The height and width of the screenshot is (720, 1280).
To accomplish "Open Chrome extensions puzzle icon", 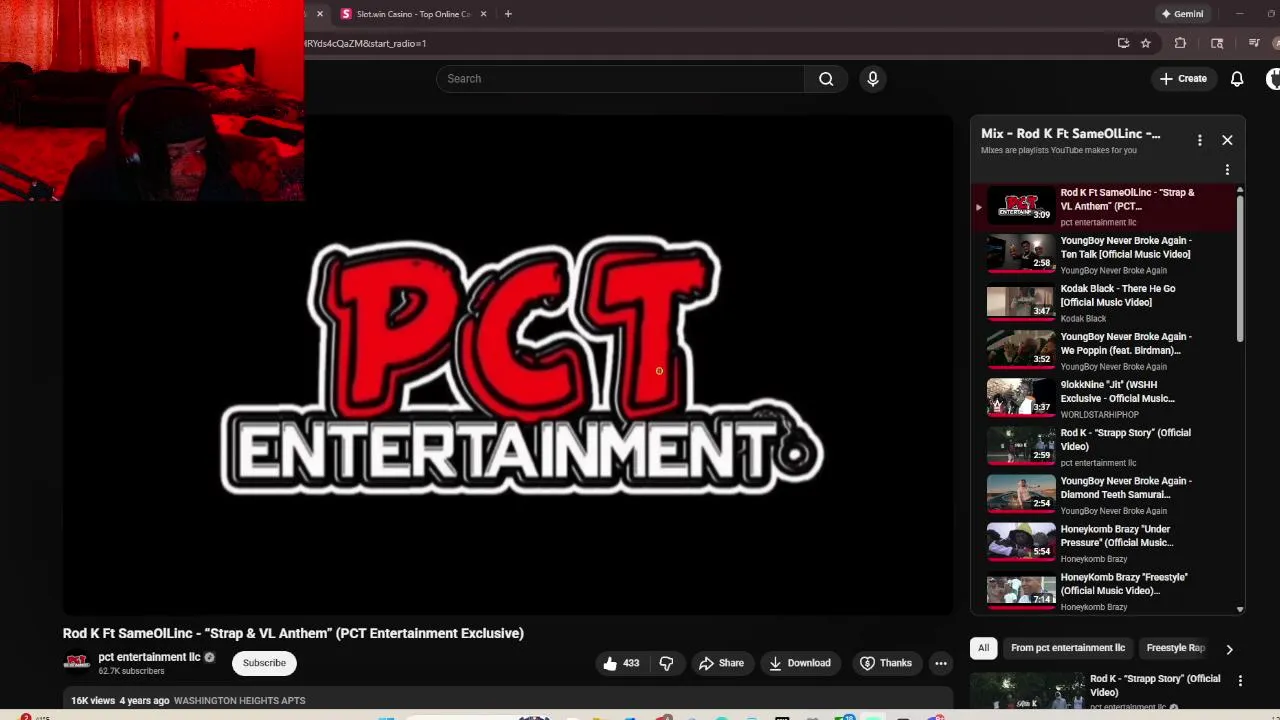I will [1180, 43].
